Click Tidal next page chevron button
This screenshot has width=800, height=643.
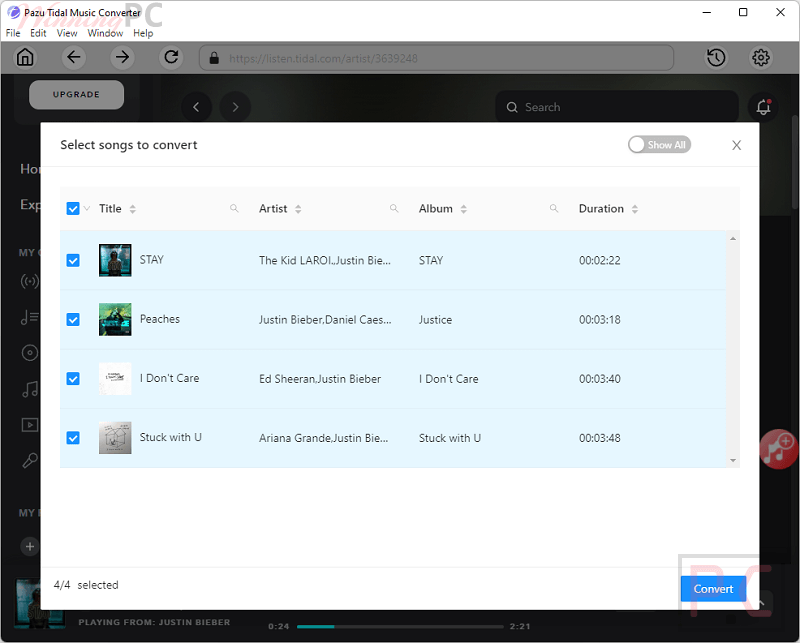click(x=235, y=107)
